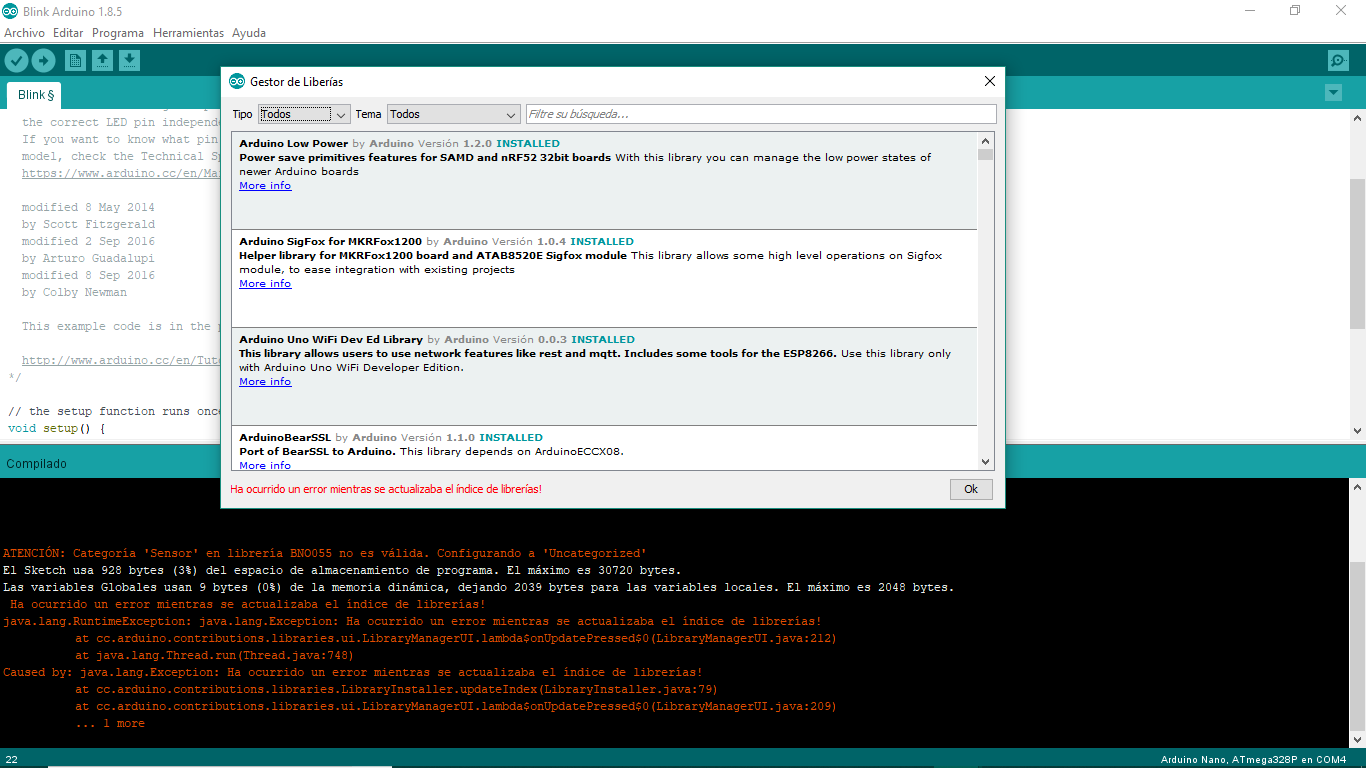Open More info for Uno WiFi Dev Ed
1366x768 pixels.
point(265,382)
